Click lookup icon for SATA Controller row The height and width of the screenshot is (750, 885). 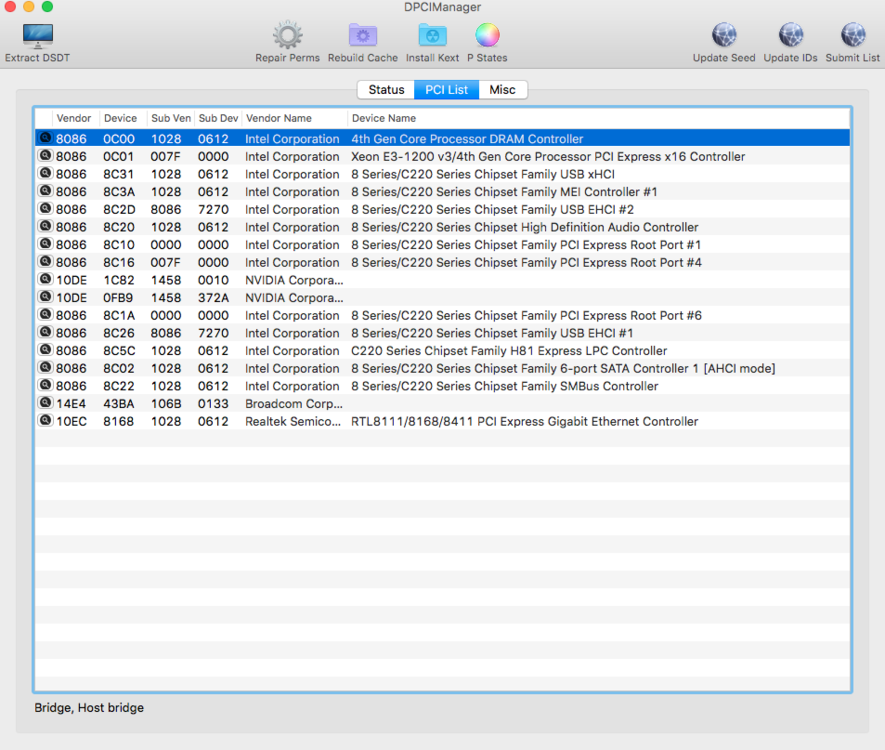[x=45, y=367]
